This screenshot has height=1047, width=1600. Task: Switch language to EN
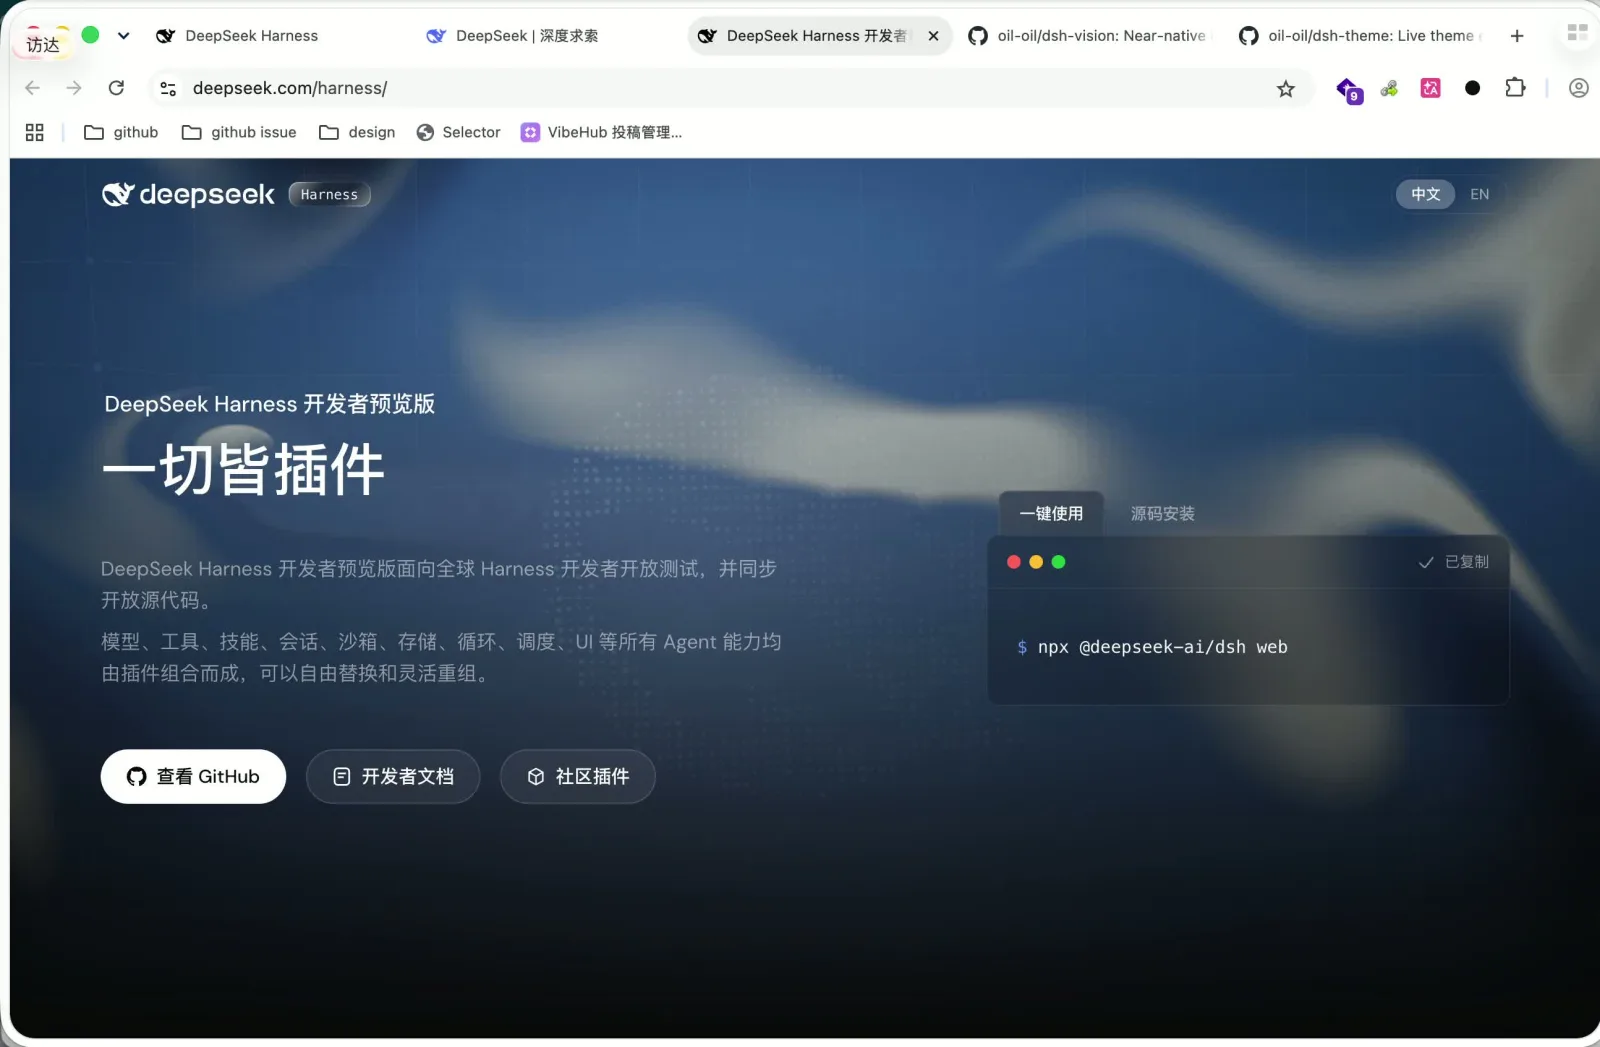[1479, 194]
